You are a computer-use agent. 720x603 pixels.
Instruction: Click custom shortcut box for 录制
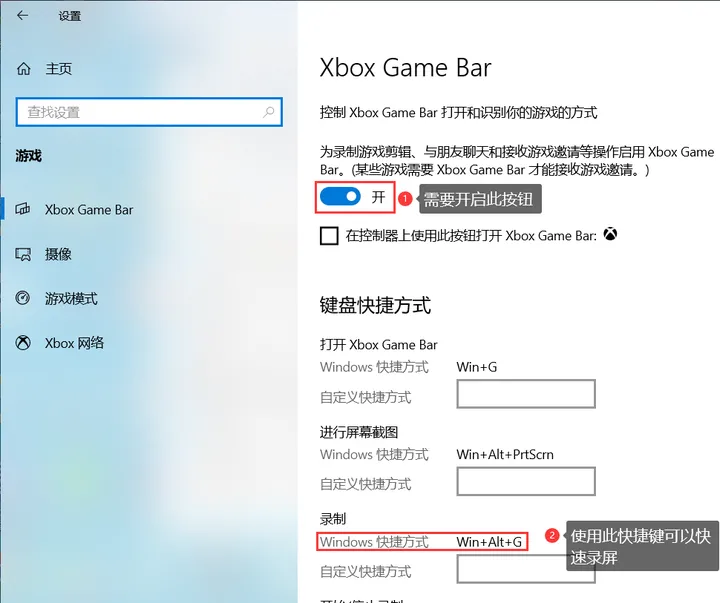point(511,569)
